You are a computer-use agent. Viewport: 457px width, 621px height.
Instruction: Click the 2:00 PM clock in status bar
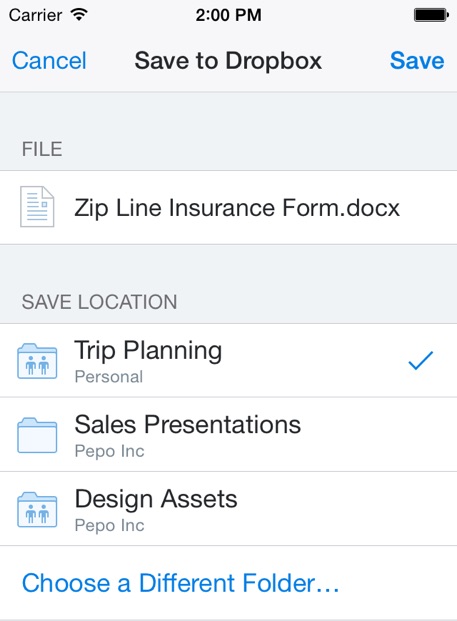(x=228, y=15)
